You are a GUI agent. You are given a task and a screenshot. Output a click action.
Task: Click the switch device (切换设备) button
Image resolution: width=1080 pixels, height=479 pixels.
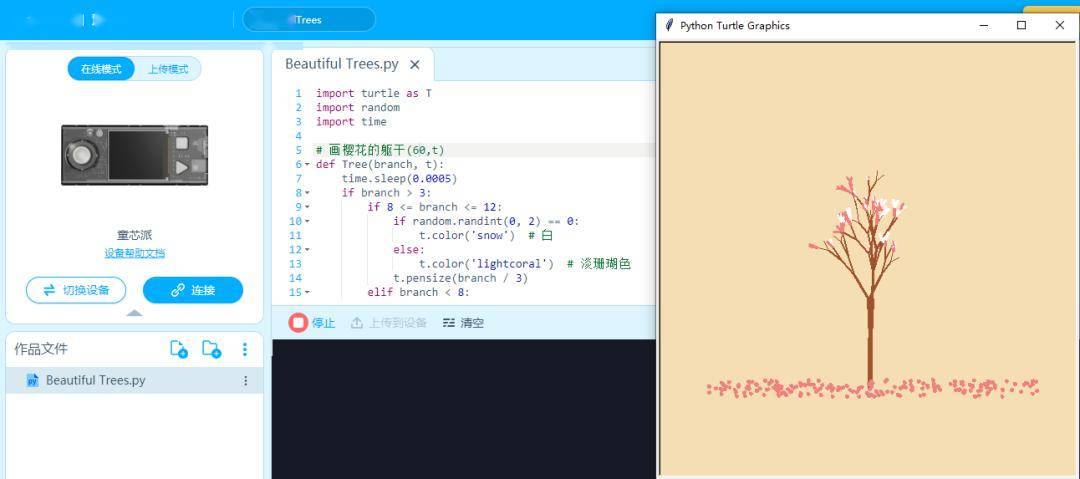(x=76, y=290)
